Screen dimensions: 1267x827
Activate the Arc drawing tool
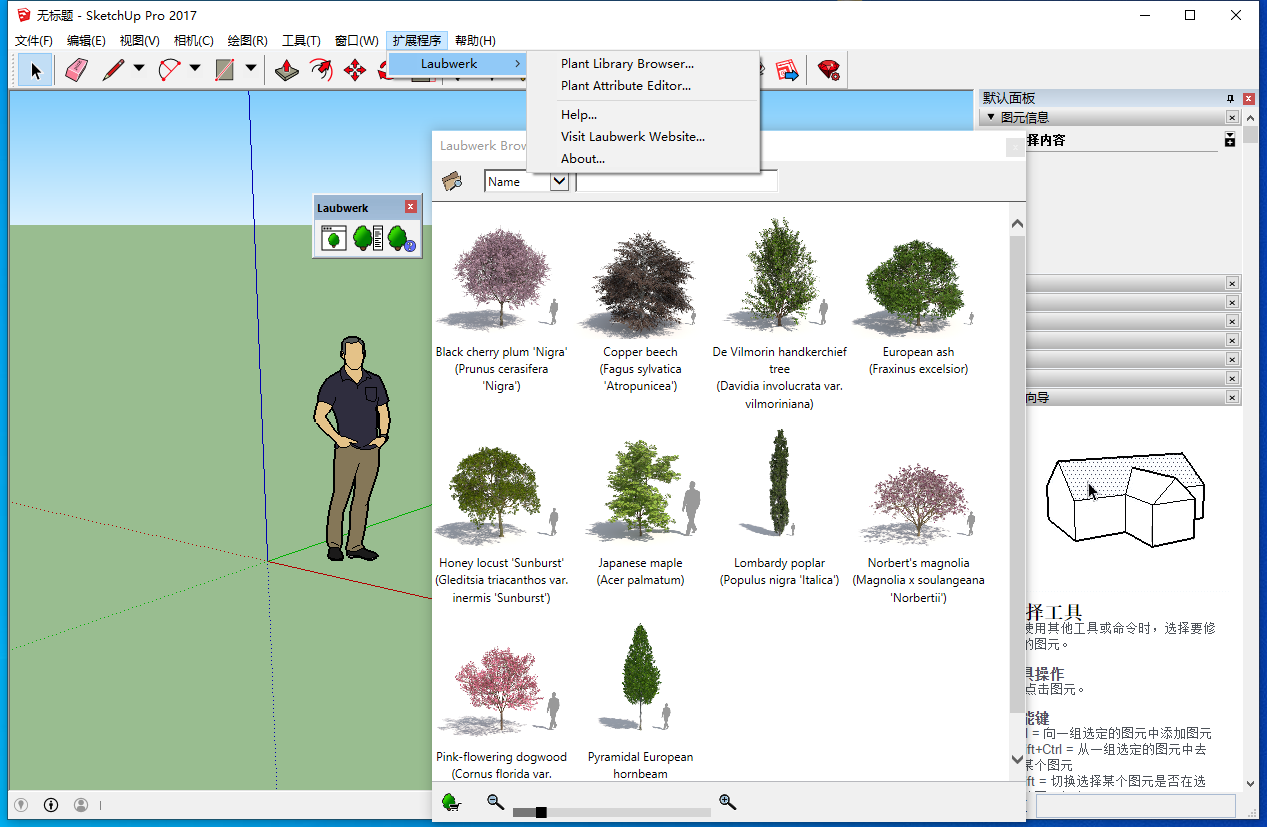(169, 70)
